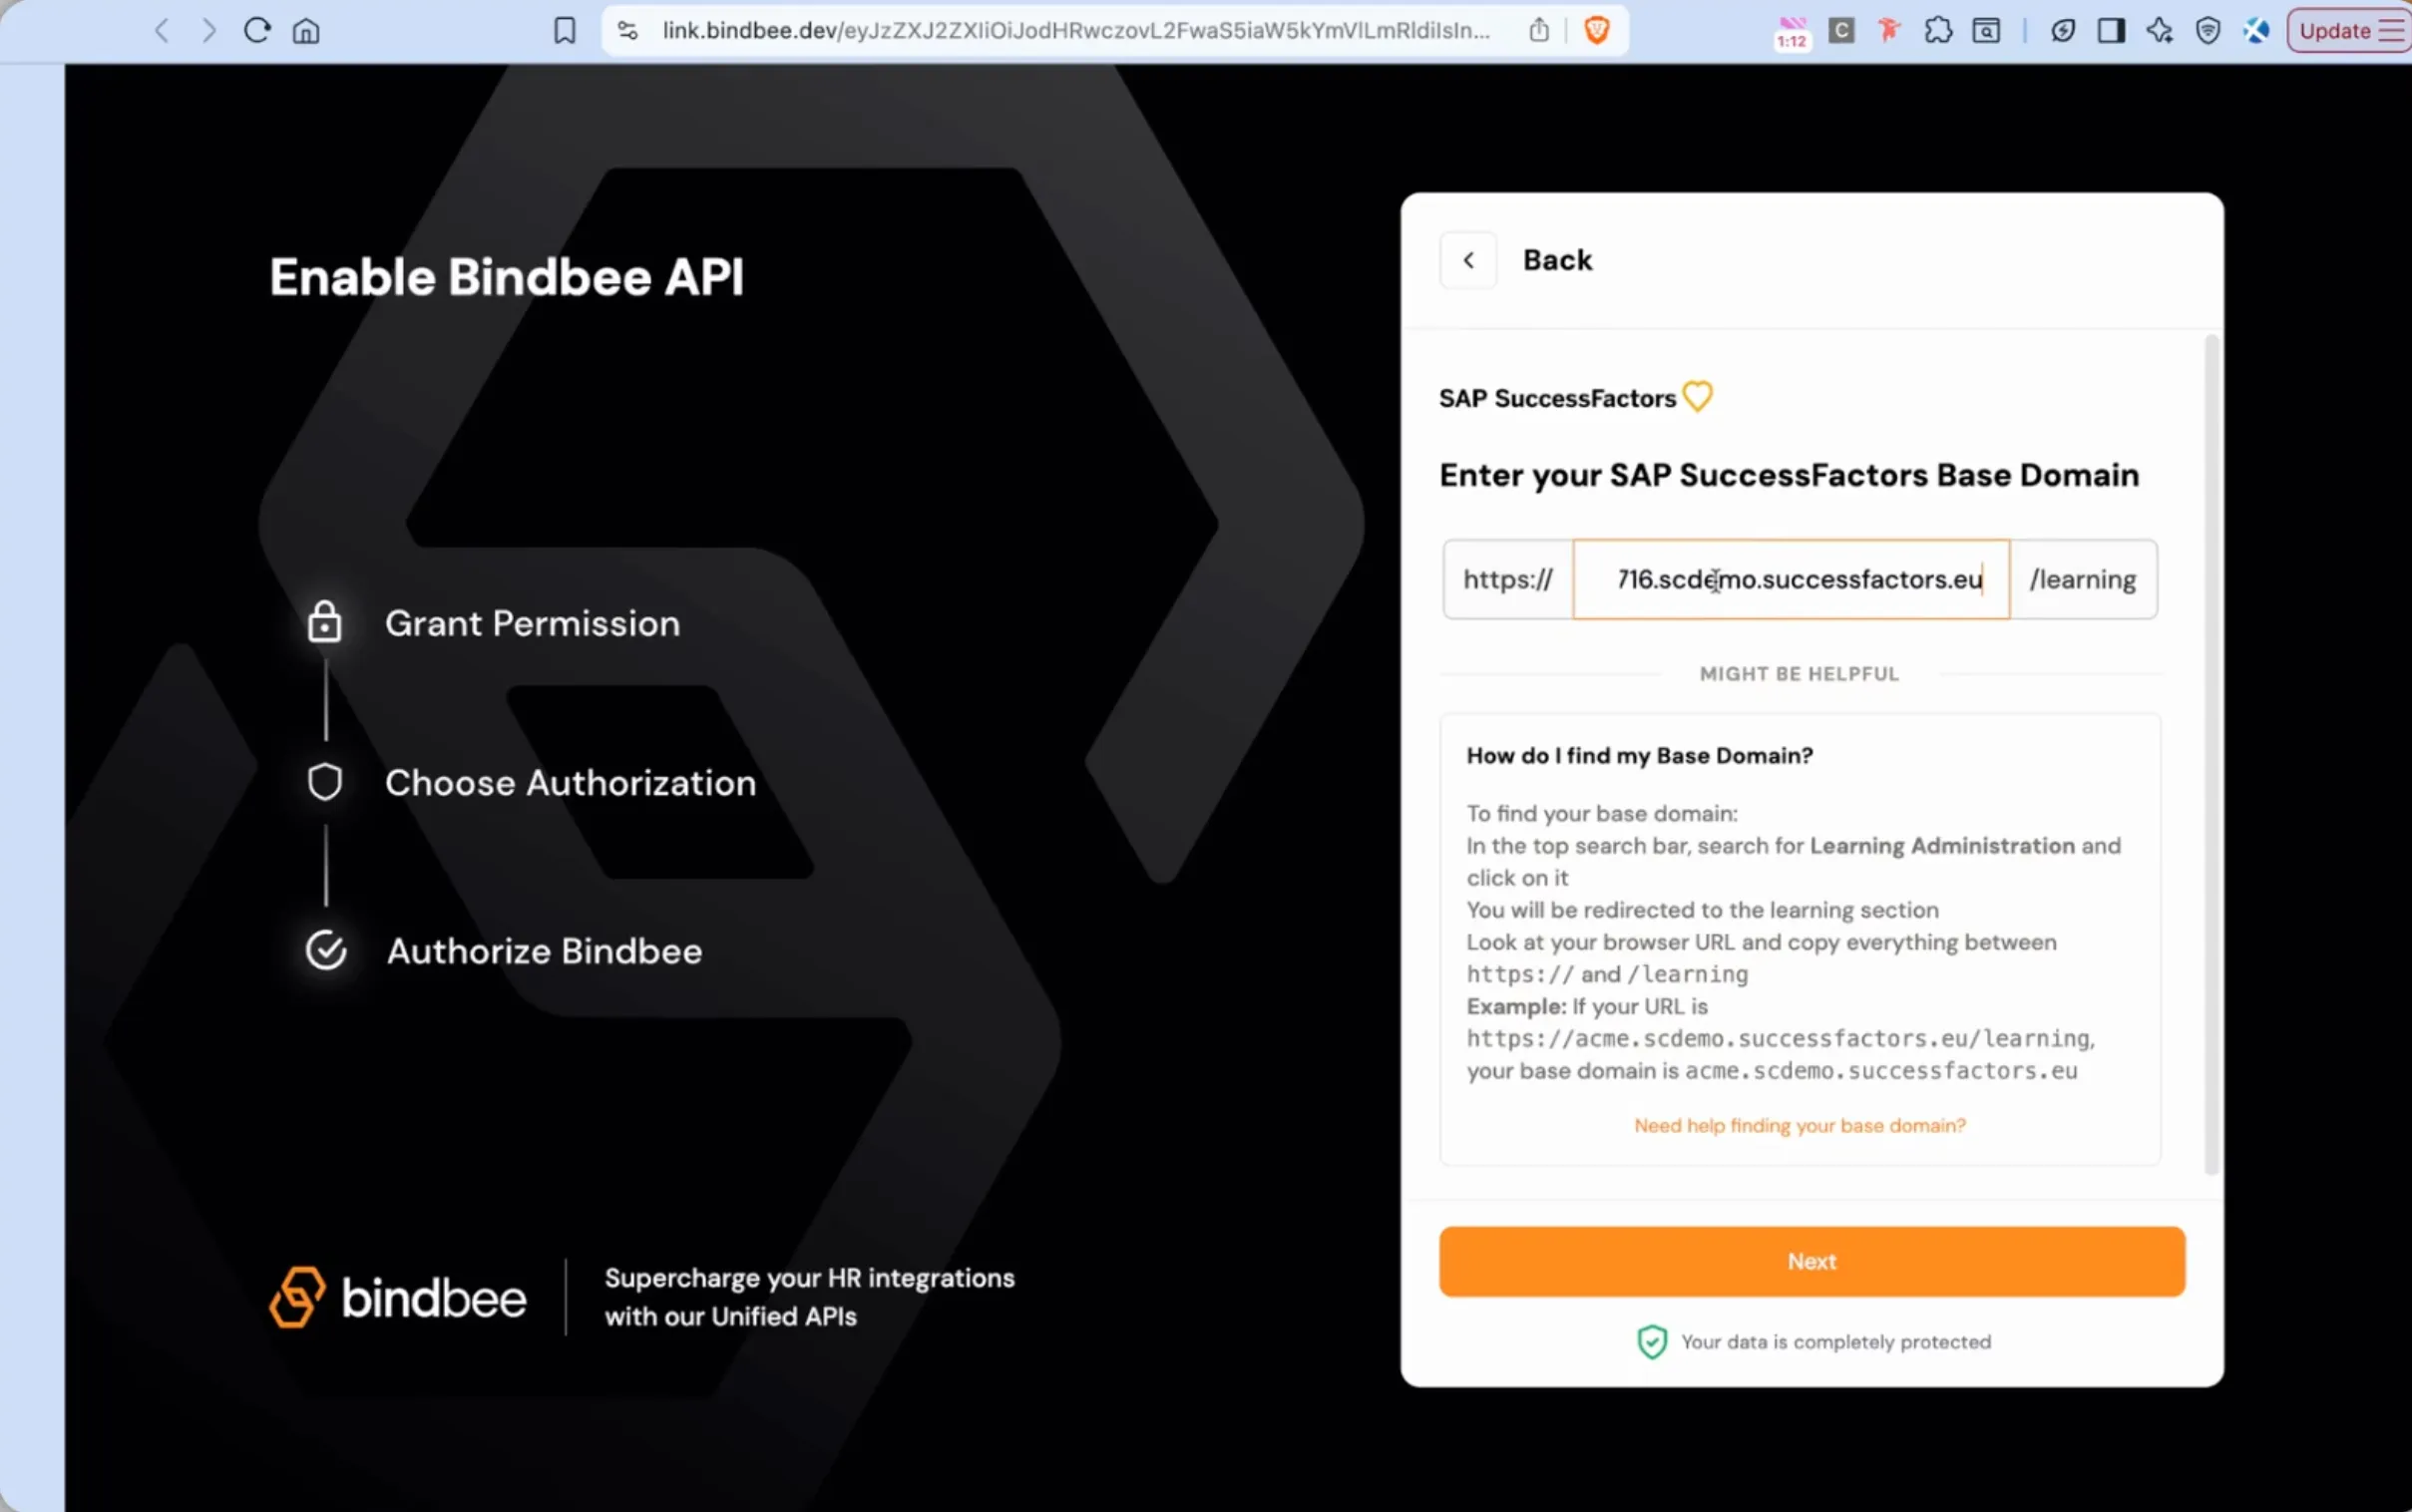Click the red bird extension icon
Screen dimensions: 2412x1512
click(x=1889, y=31)
